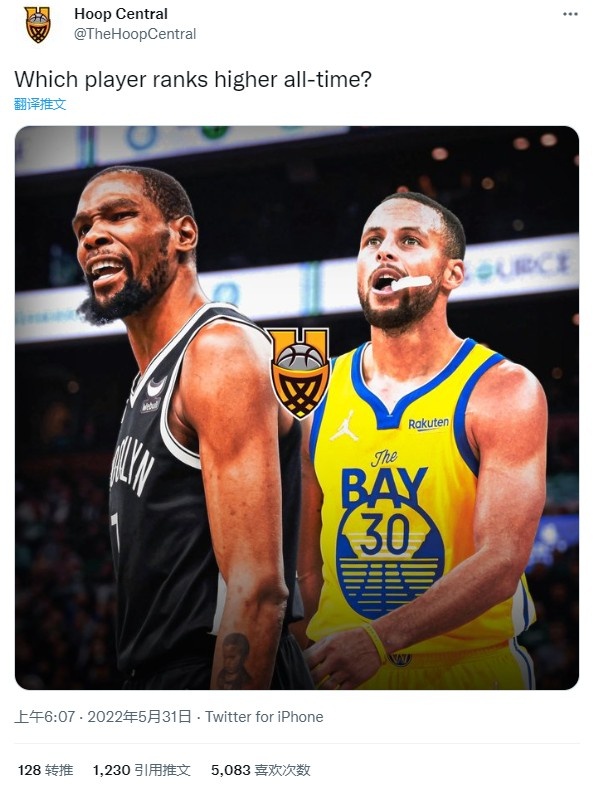
Task: Open the @TheHoopCentral handle link
Action: click(135, 34)
